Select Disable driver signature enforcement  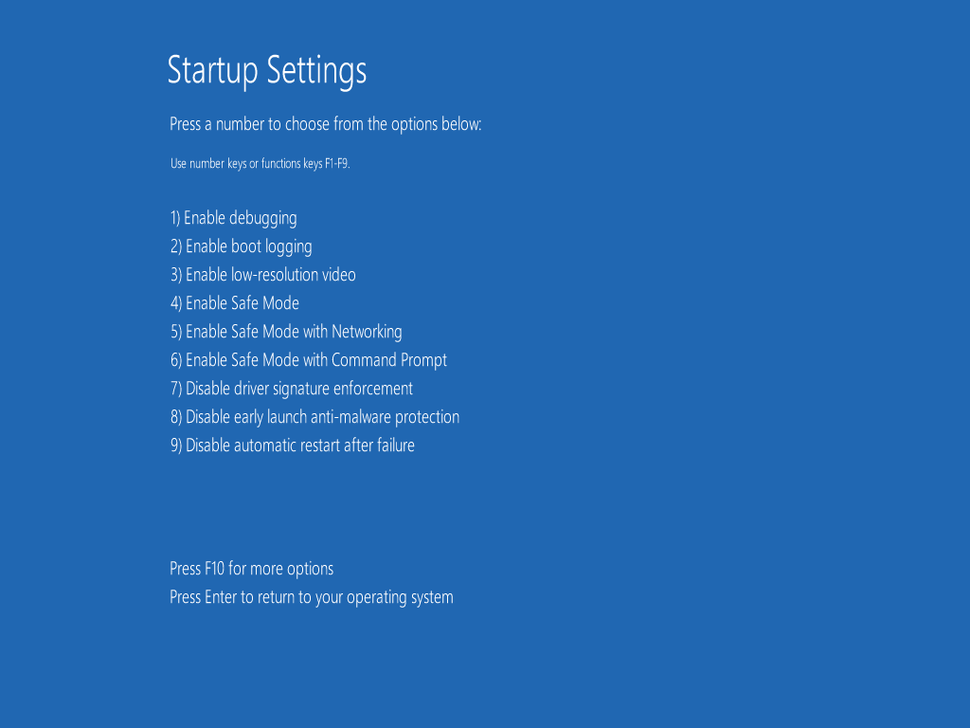(x=291, y=388)
